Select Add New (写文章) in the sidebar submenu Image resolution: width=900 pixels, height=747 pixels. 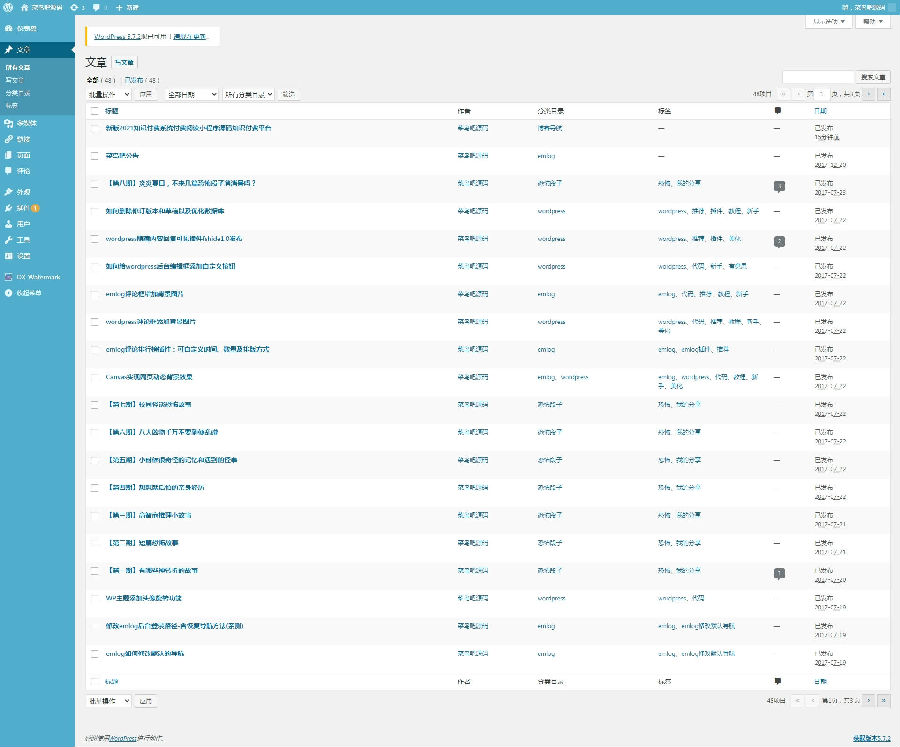tap(14, 80)
